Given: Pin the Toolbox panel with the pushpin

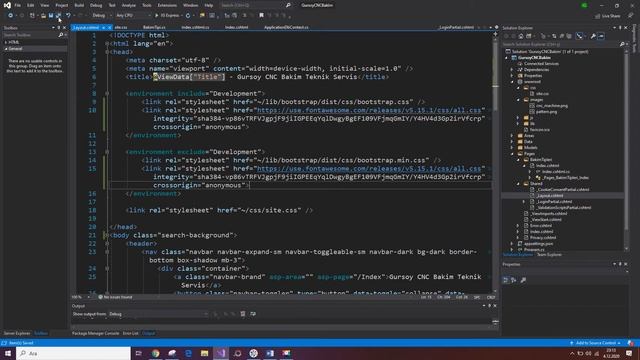Looking at the screenshot, I should pyautogui.click(x=58, y=28).
